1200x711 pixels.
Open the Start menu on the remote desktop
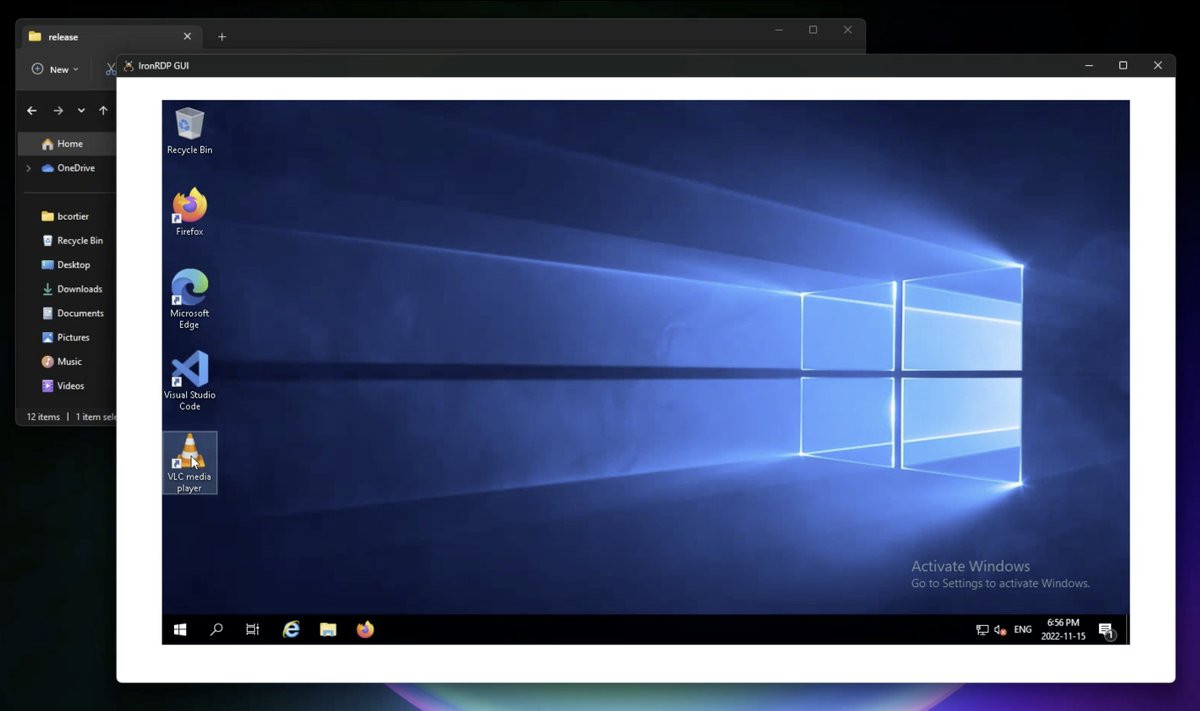[180, 629]
